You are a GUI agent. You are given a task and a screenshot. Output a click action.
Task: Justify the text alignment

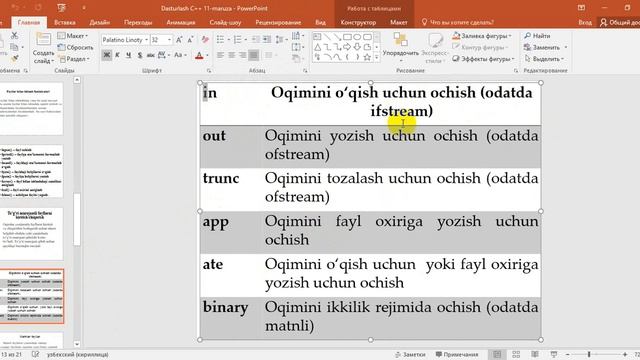pyautogui.click(x=253, y=55)
